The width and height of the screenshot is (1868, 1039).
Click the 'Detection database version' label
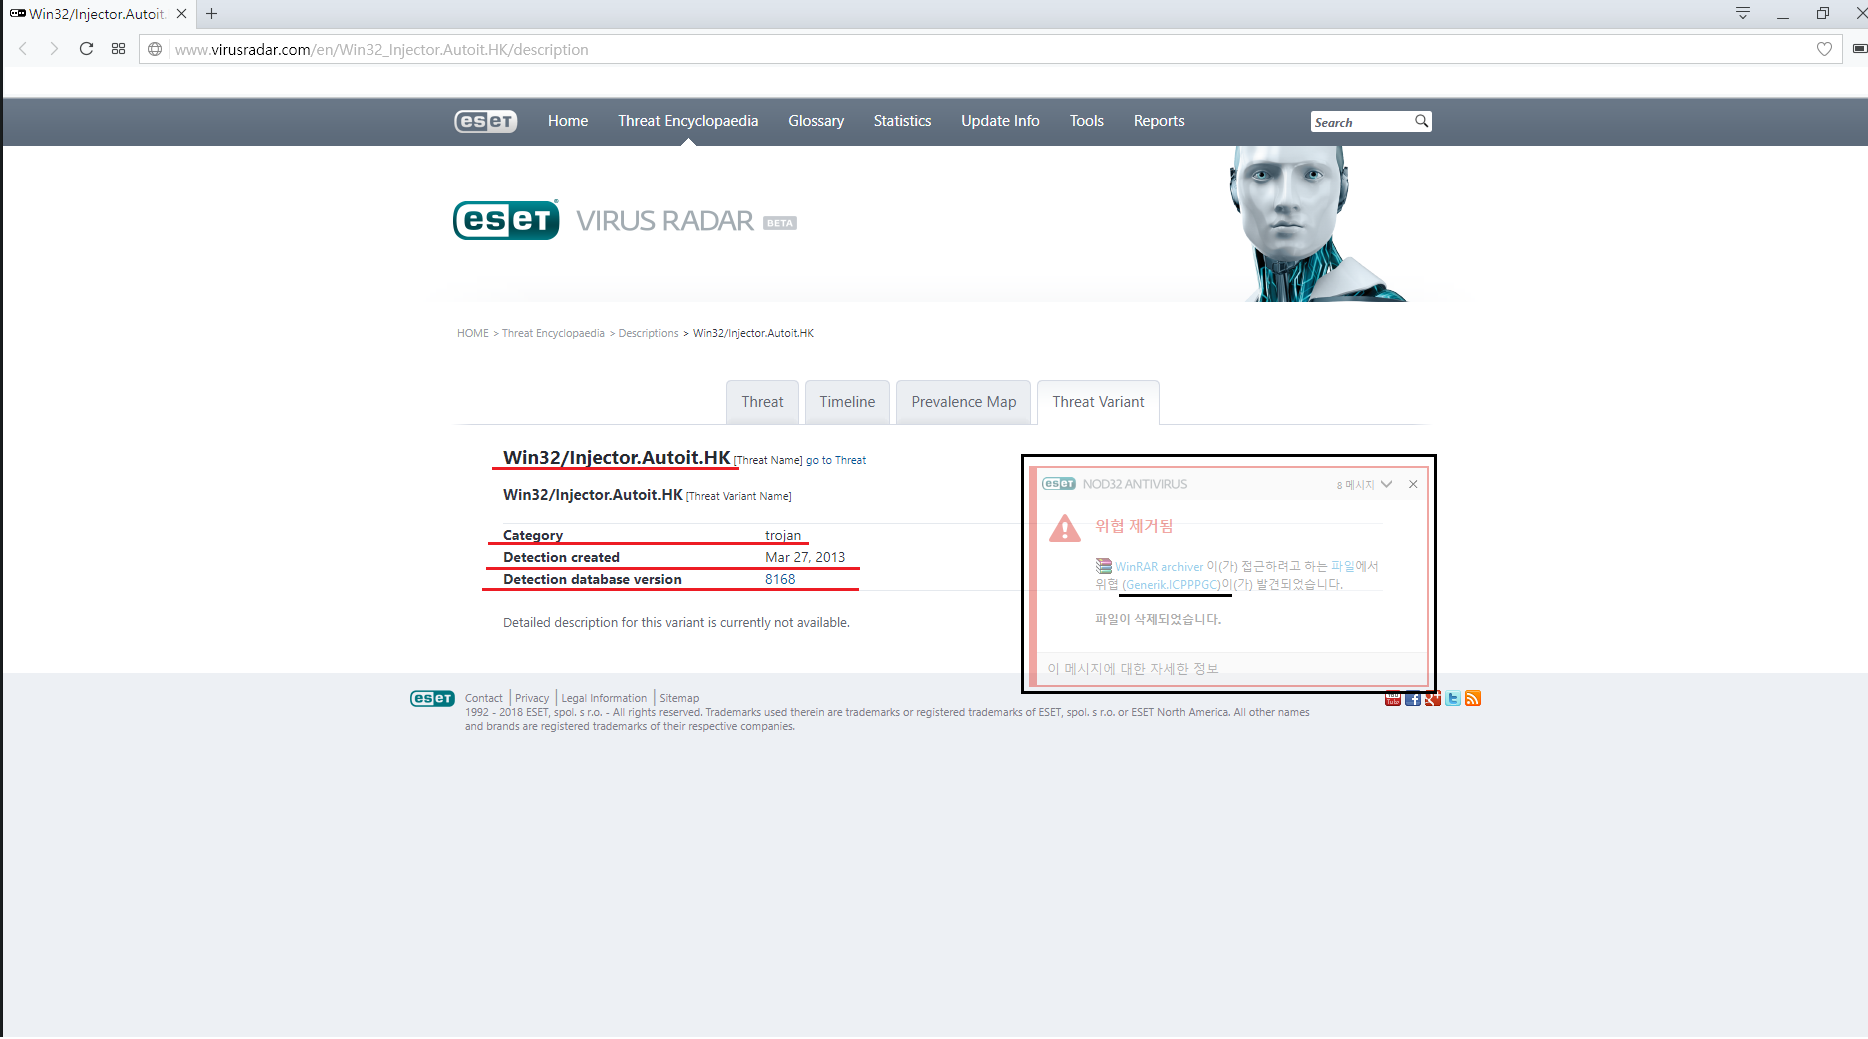(x=592, y=579)
